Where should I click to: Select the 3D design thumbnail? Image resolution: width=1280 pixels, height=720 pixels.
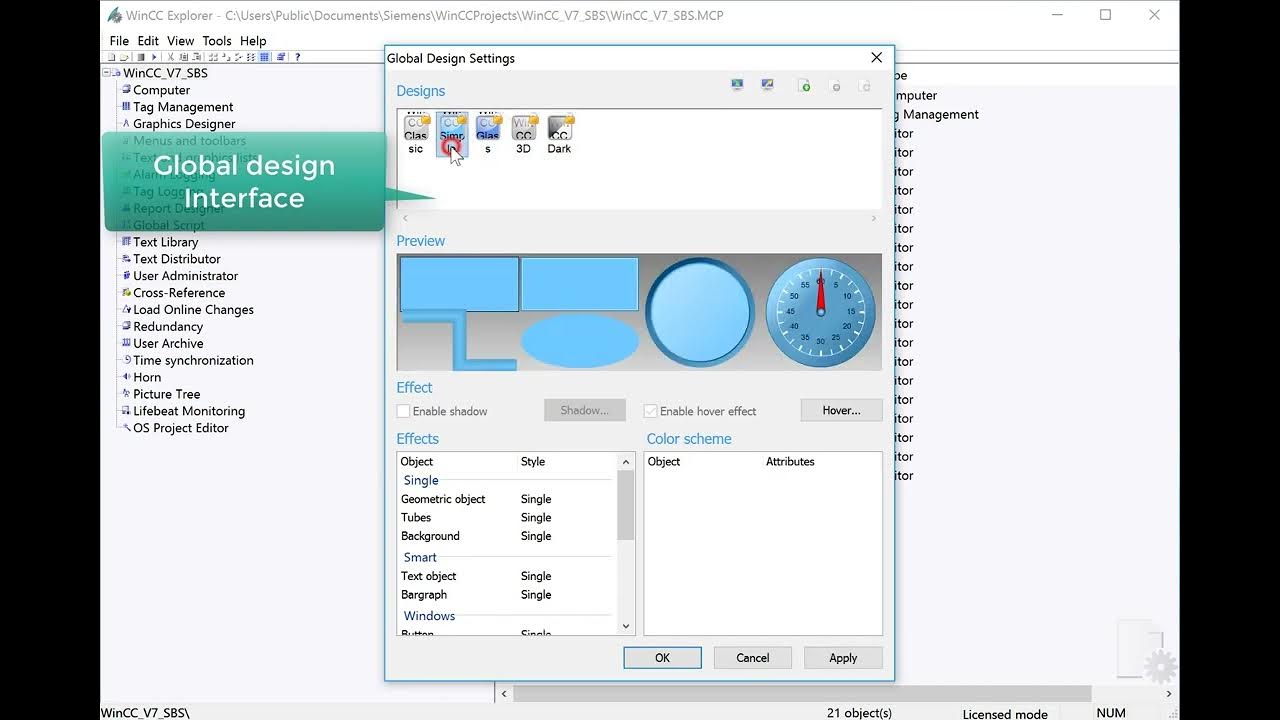click(x=523, y=134)
